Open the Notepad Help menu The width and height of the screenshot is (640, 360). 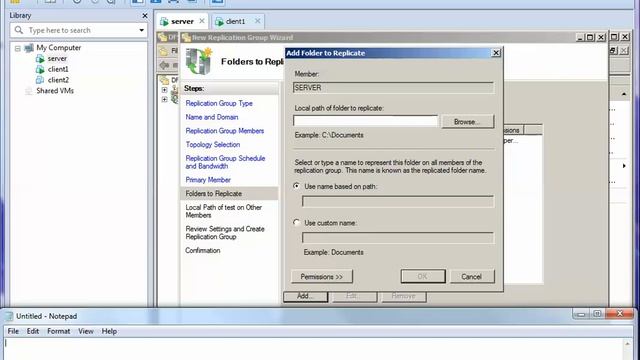109,331
